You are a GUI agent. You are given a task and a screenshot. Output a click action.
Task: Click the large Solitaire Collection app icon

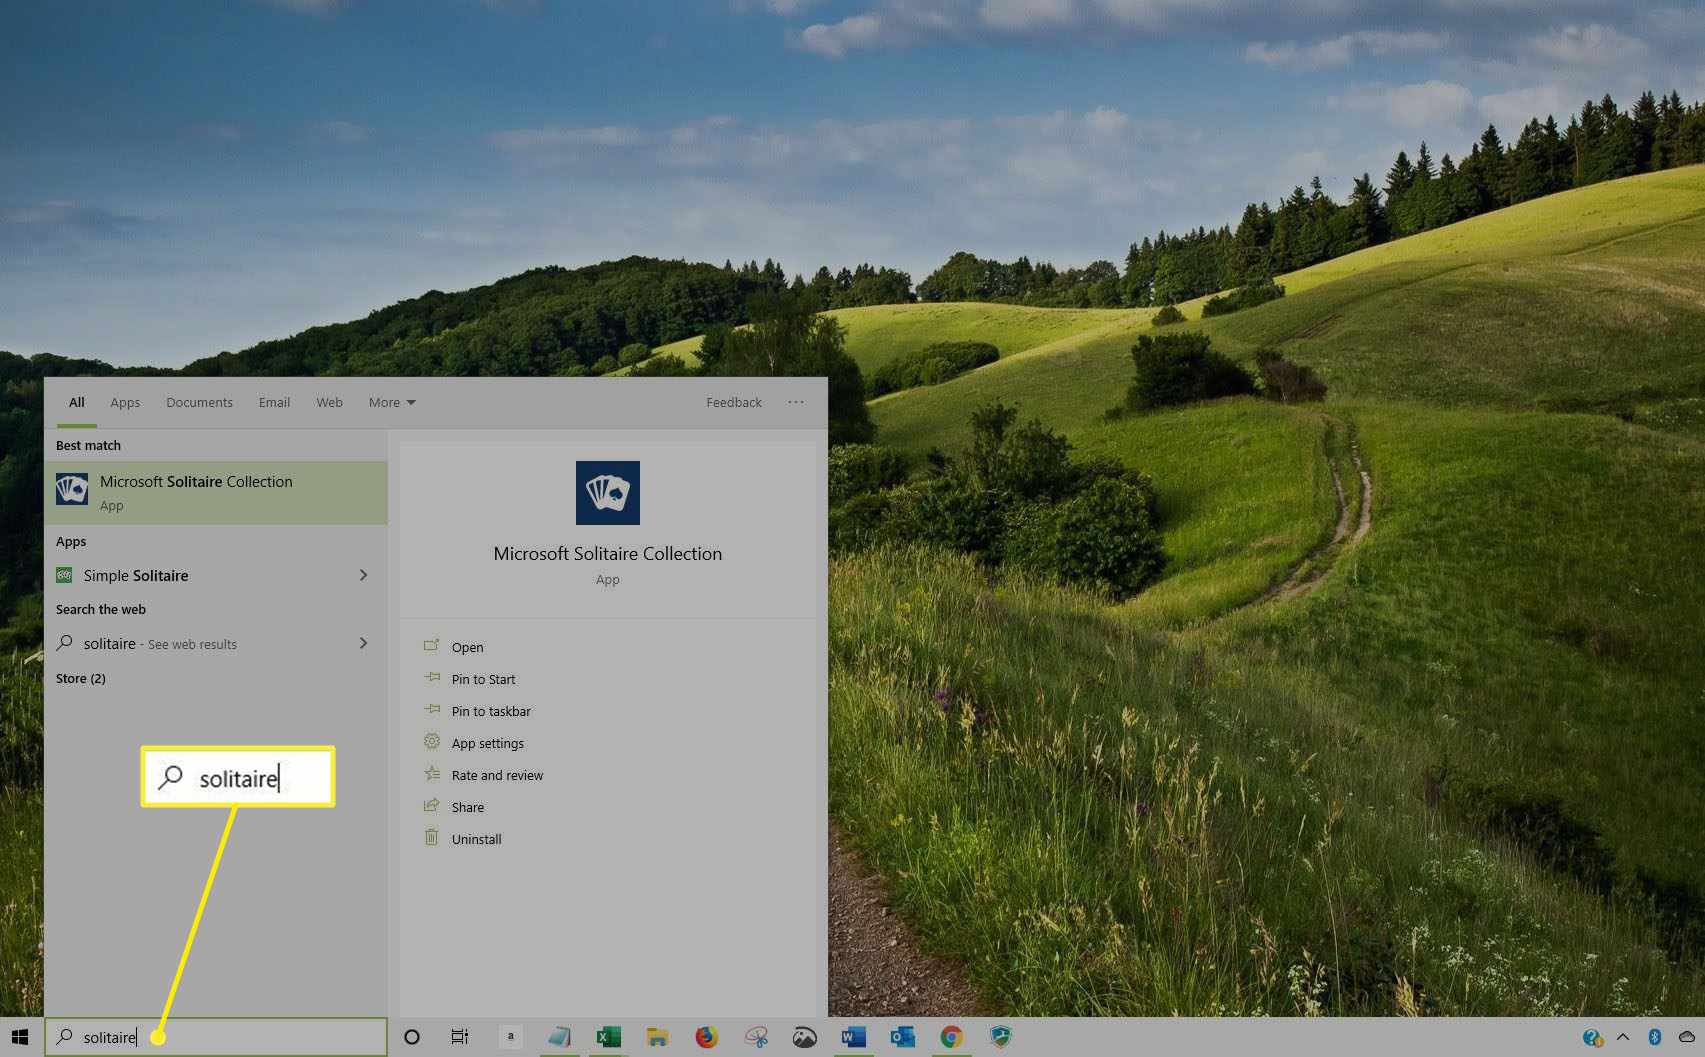click(x=607, y=492)
